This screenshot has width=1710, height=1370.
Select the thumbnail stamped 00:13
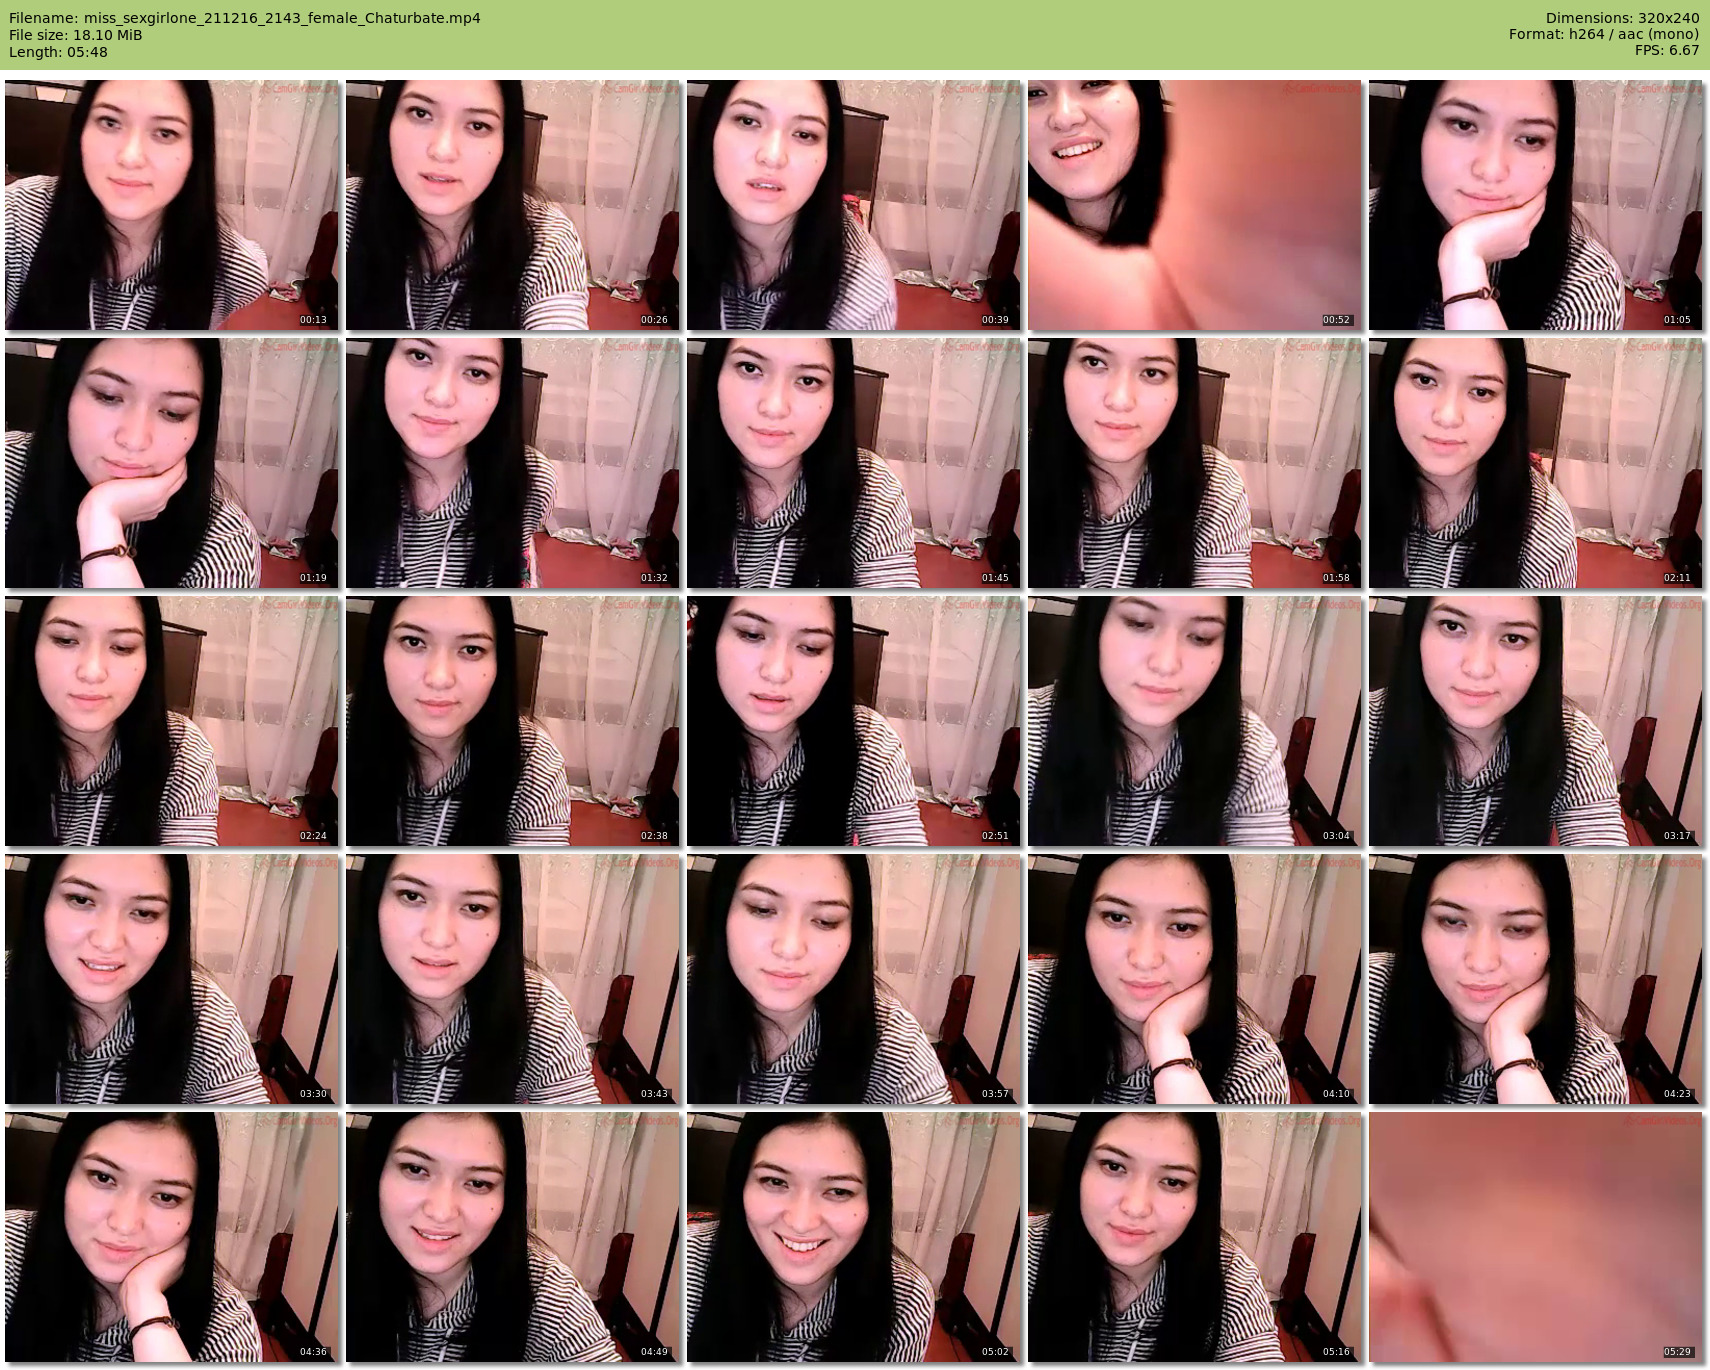pos(172,205)
